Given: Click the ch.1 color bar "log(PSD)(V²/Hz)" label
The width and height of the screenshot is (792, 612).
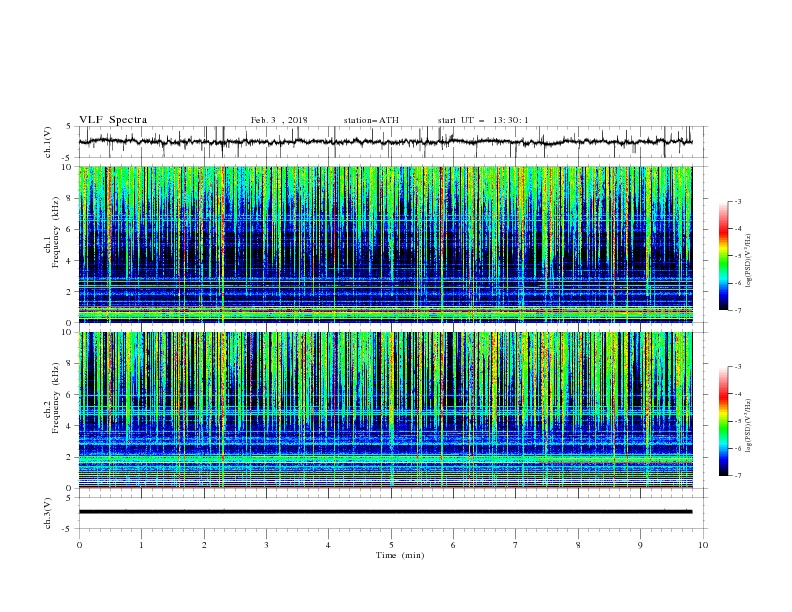Looking at the screenshot, I should 749,261.
